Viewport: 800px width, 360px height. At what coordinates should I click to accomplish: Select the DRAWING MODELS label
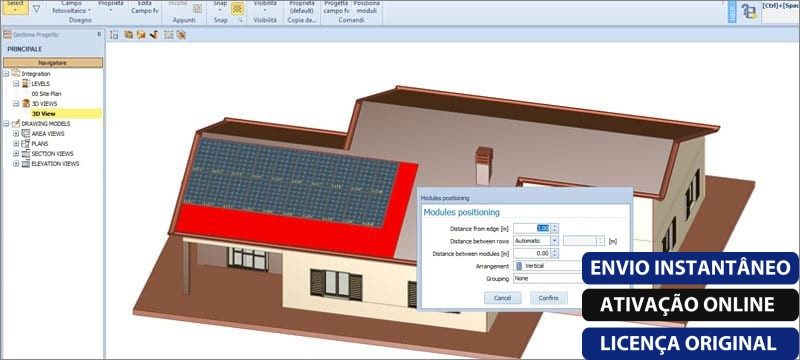pos(46,124)
